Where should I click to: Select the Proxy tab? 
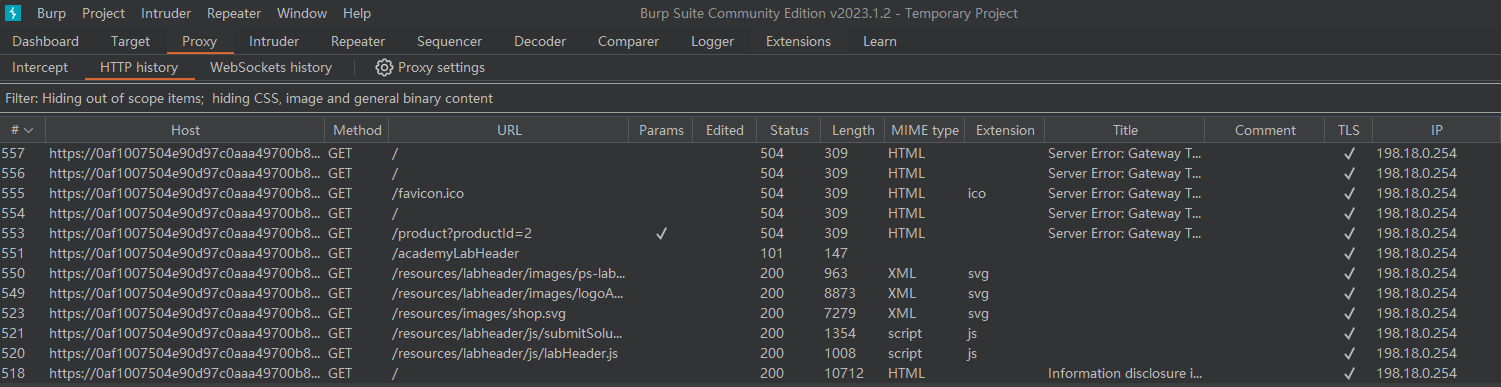pyautogui.click(x=200, y=41)
